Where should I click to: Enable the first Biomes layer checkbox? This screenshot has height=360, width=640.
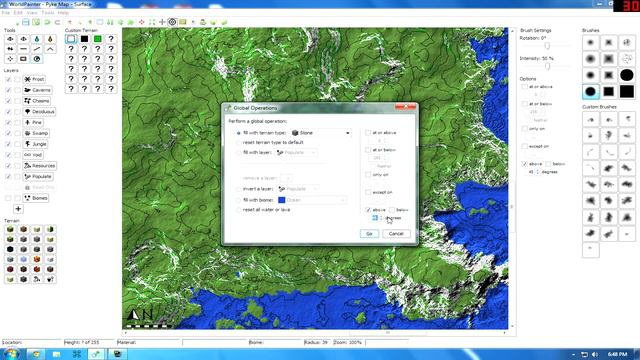[x=8, y=198]
